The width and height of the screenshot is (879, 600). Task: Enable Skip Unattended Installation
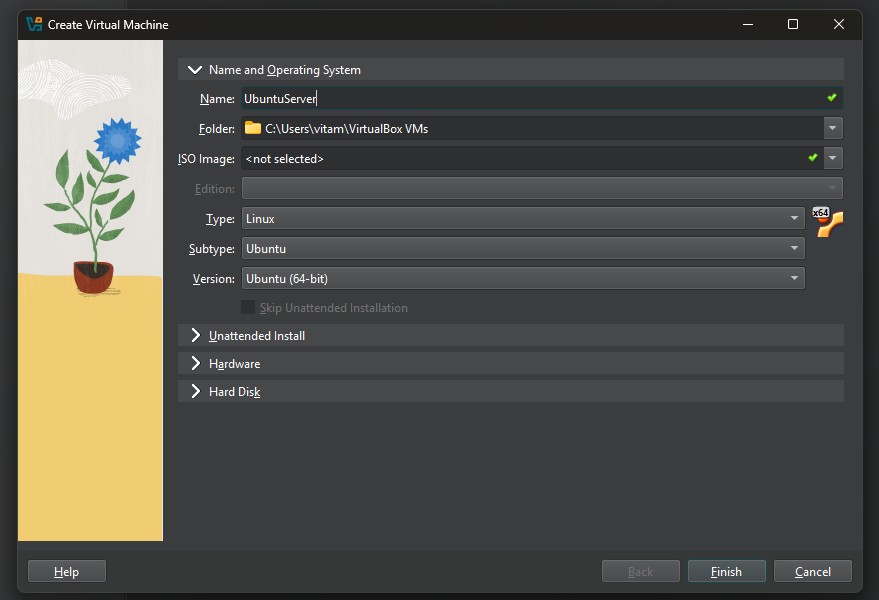248,308
